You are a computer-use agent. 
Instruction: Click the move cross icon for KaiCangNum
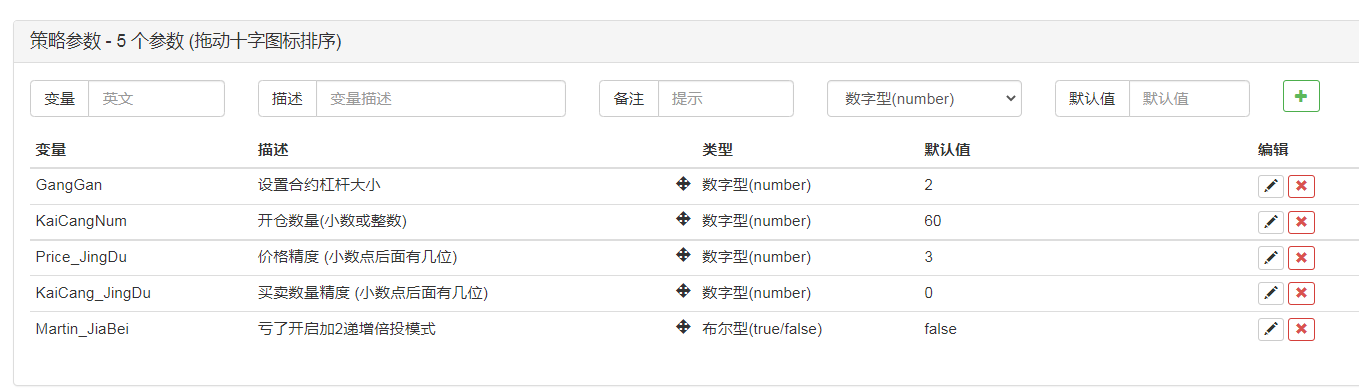click(683, 219)
